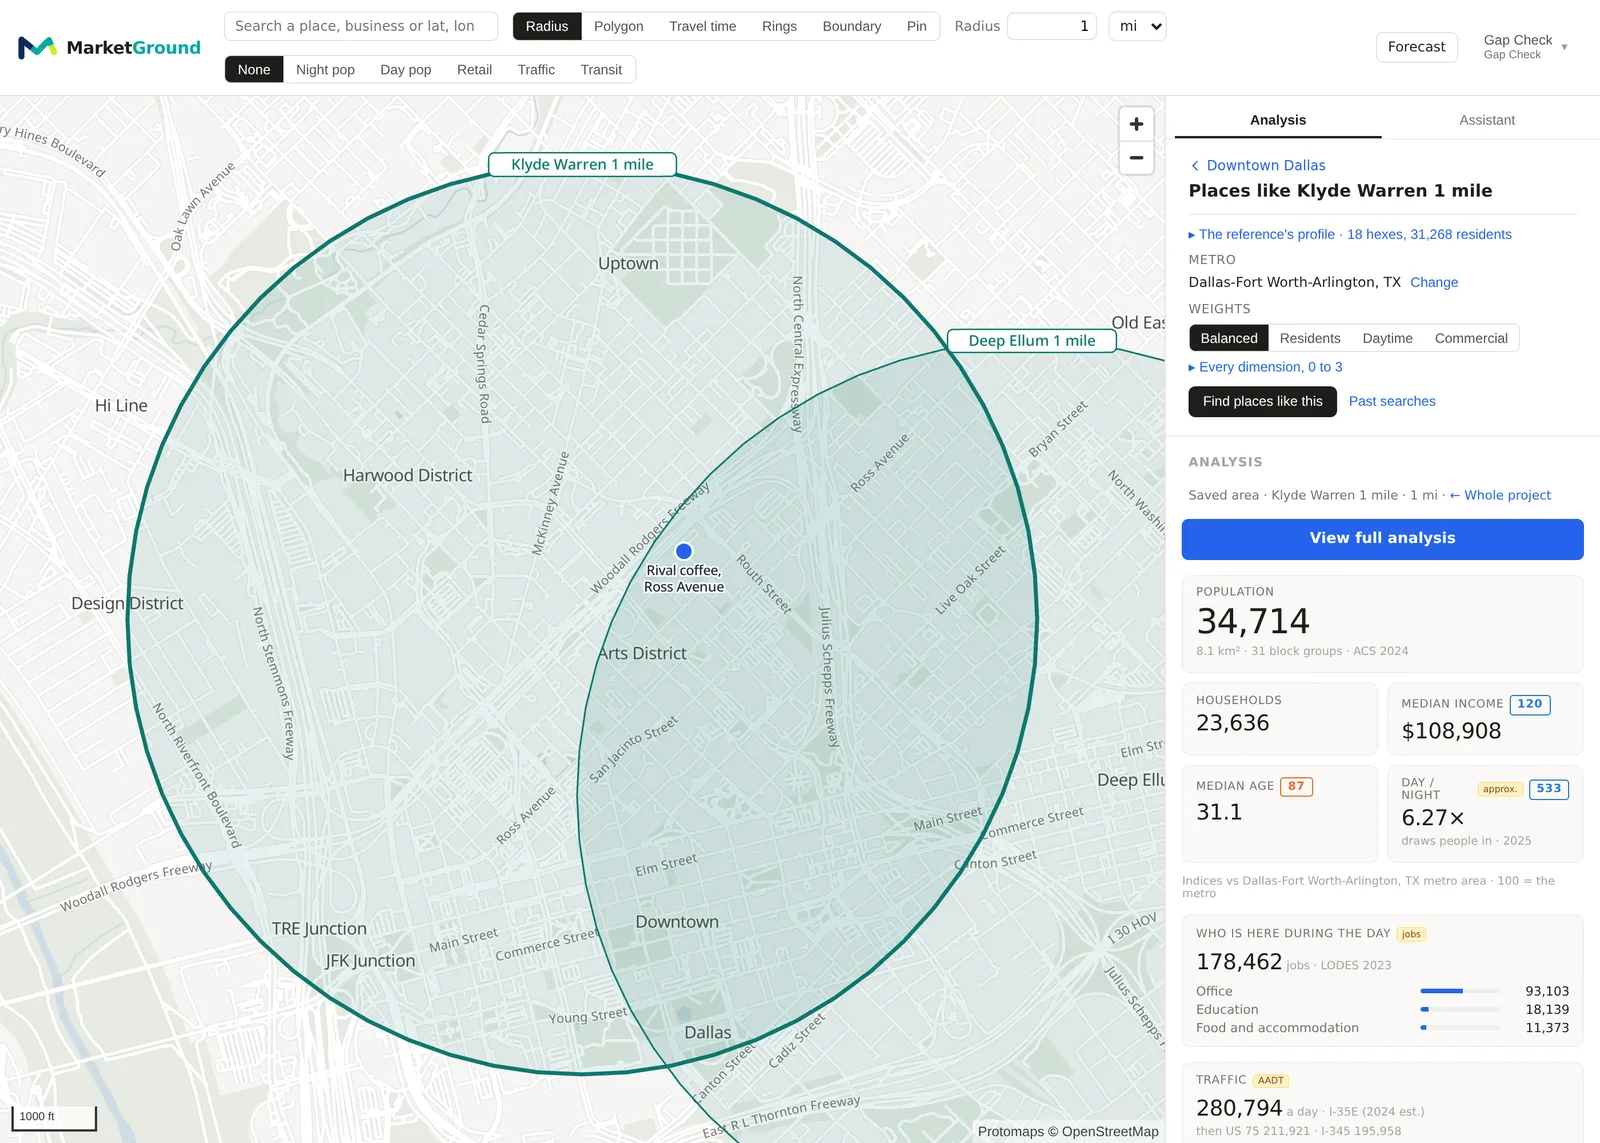Image resolution: width=1600 pixels, height=1143 pixels.
Task: Switch to the Assistant tab
Action: 1487,120
